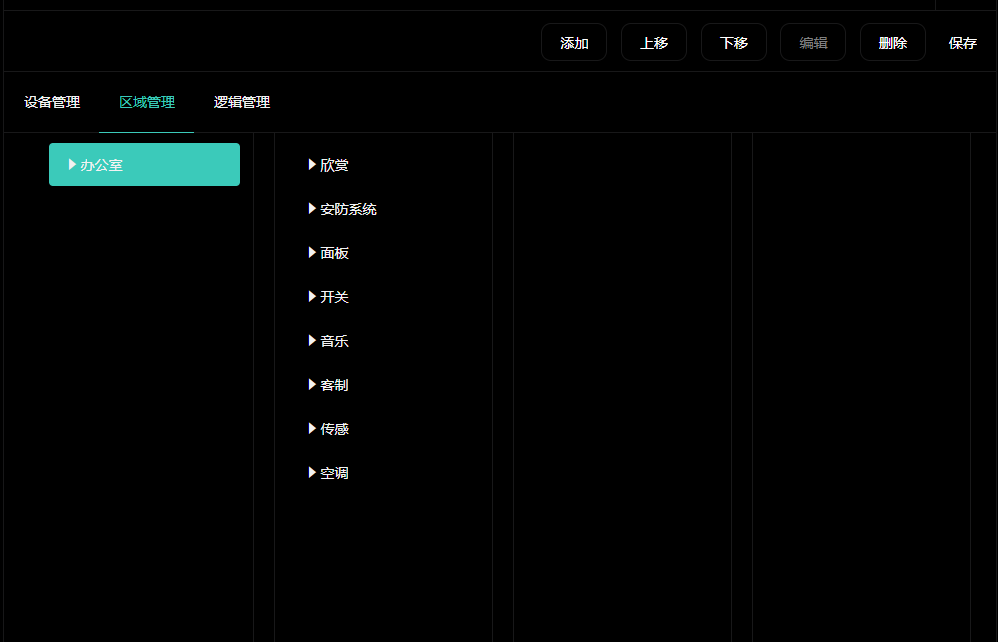The width and height of the screenshot is (998, 642).
Task: Click the greyed-out 编辑 button
Action: 813,43
